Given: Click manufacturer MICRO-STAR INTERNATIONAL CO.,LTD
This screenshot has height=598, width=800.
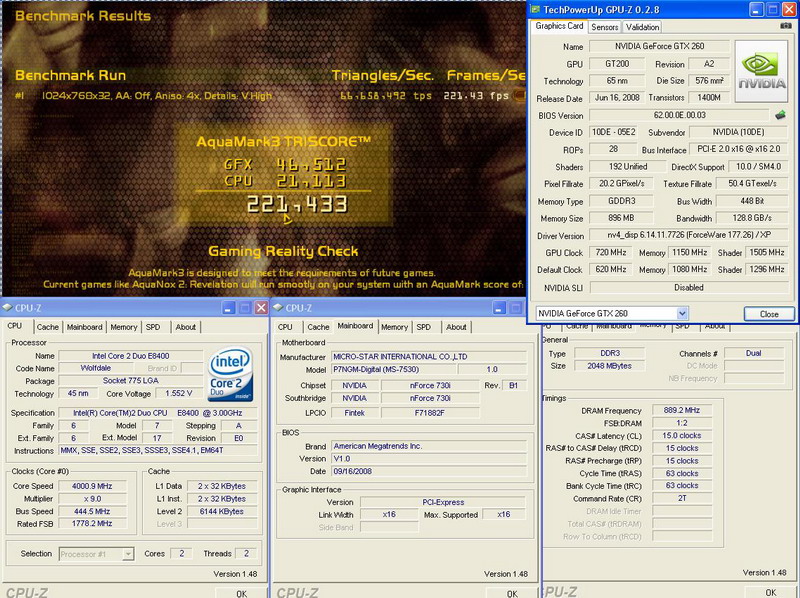Looking at the screenshot, I should [x=429, y=356].
